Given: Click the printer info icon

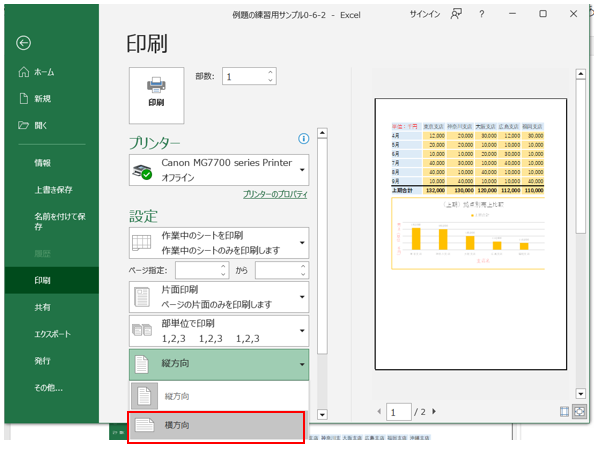Looking at the screenshot, I should click(303, 140).
